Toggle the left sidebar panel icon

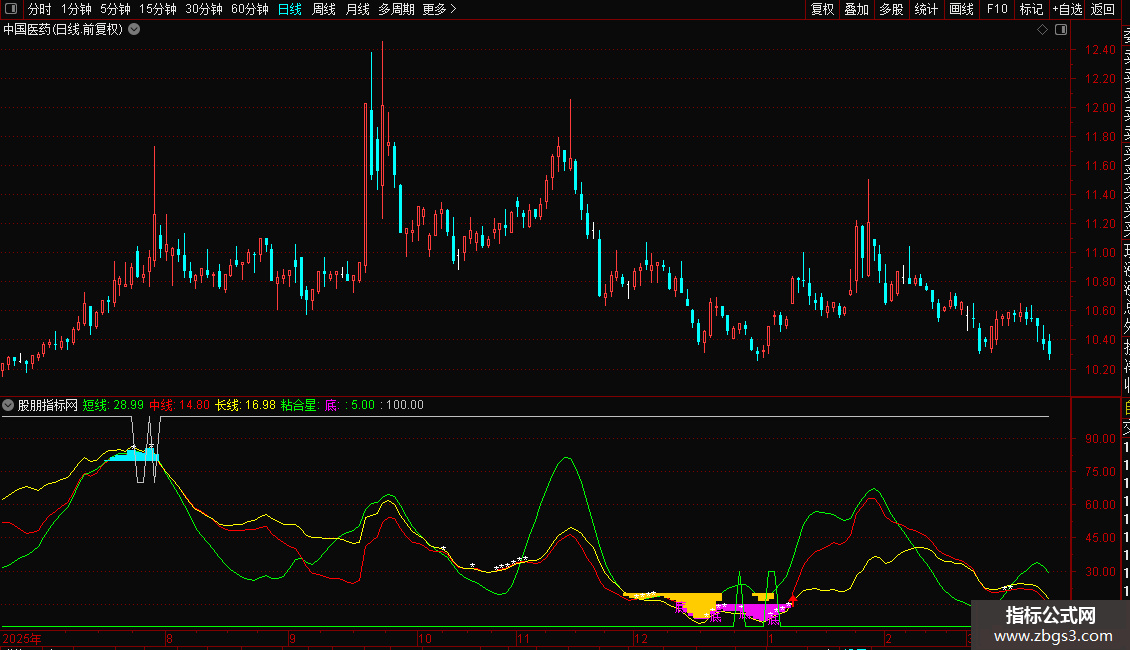(12, 9)
